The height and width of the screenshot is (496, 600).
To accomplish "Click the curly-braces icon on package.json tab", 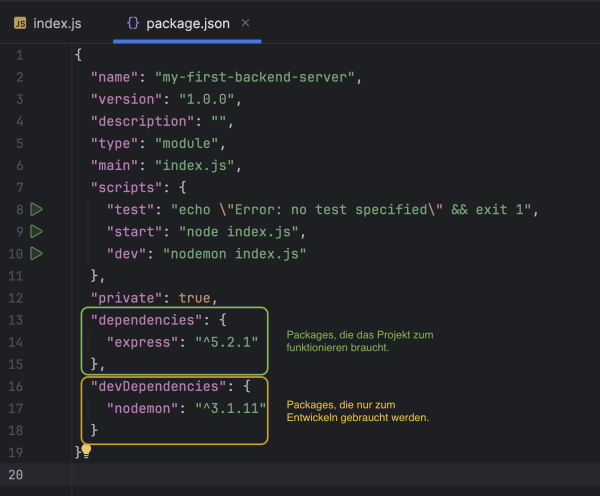I will [x=133, y=22].
